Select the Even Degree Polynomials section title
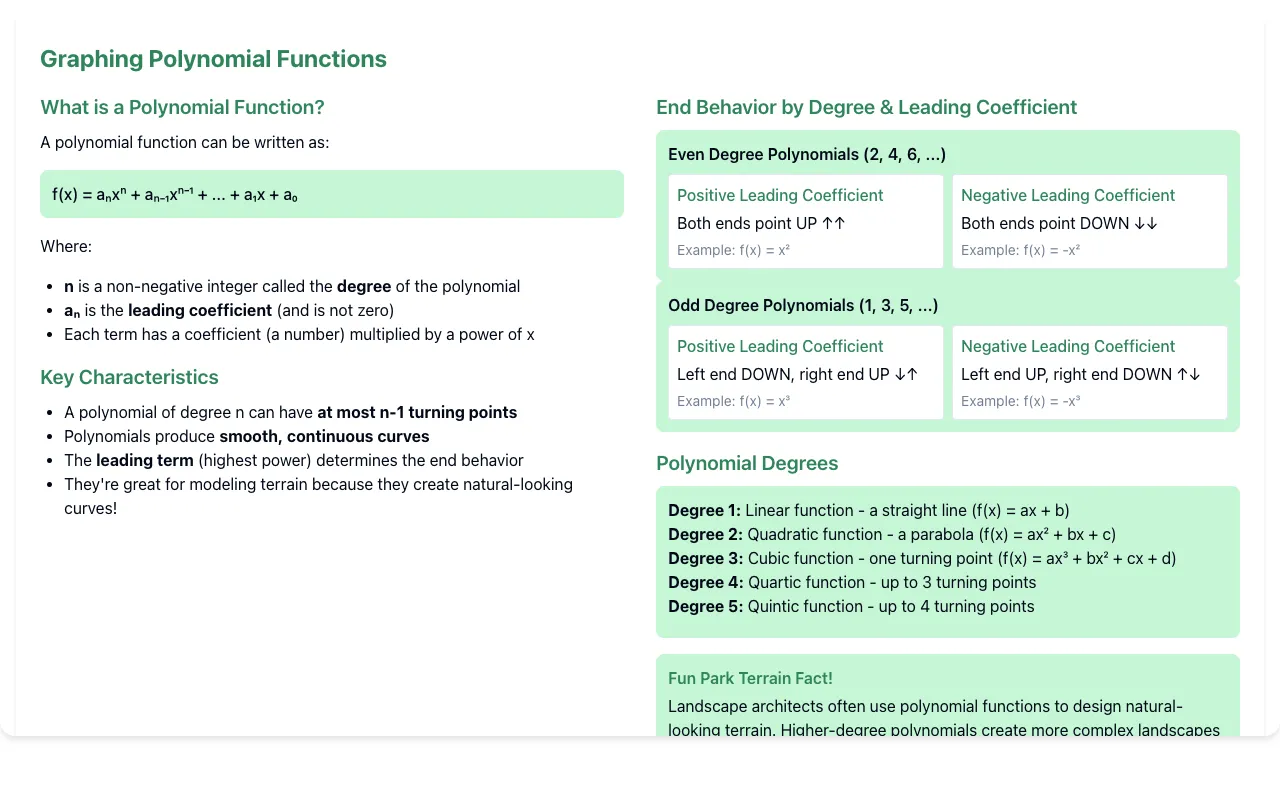Image resolution: width=1280 pixels, height=800 pixels. click(x=807, y=154)
